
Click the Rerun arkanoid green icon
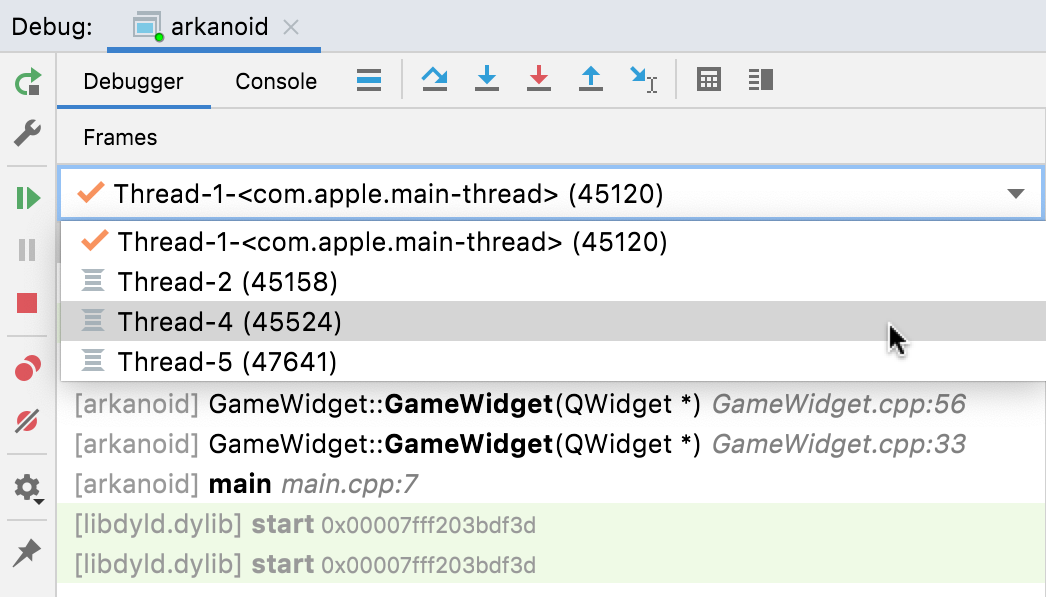tap(25, 83)
